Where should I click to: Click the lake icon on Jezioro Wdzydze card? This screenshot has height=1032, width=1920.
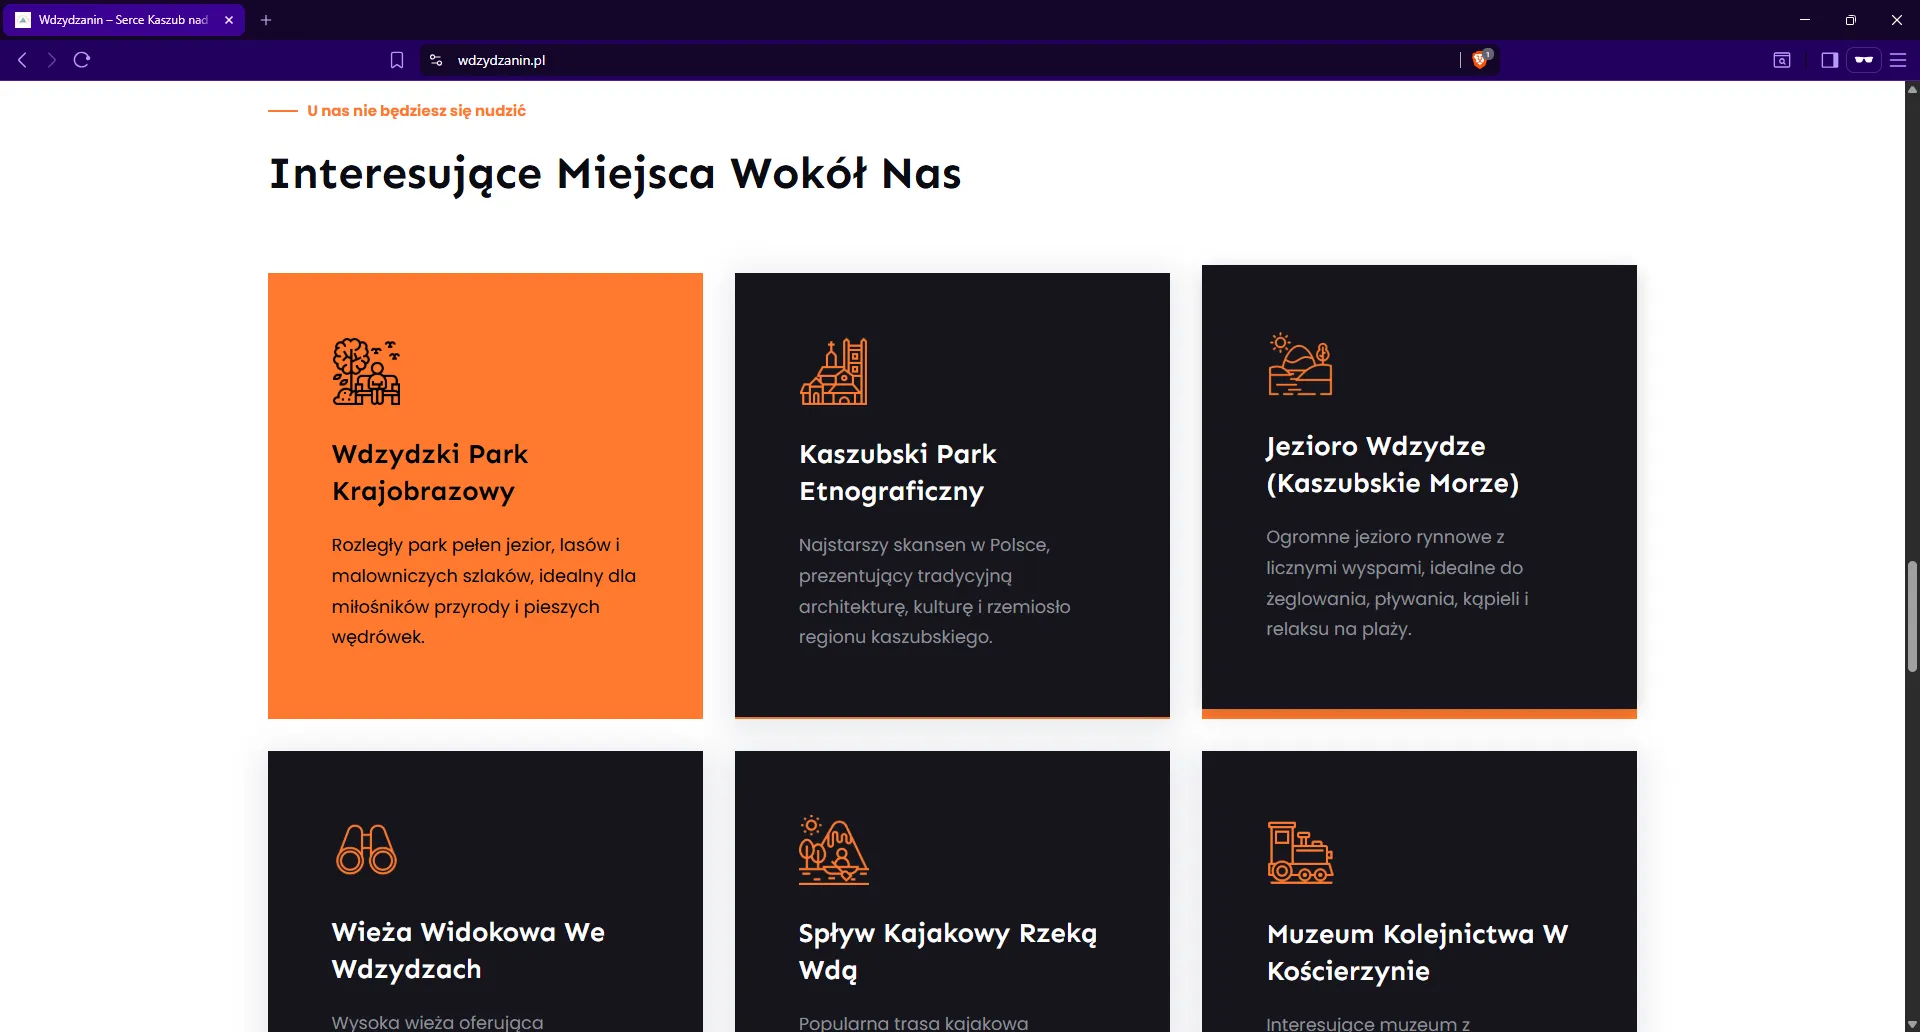click(x=1300, y=366)
